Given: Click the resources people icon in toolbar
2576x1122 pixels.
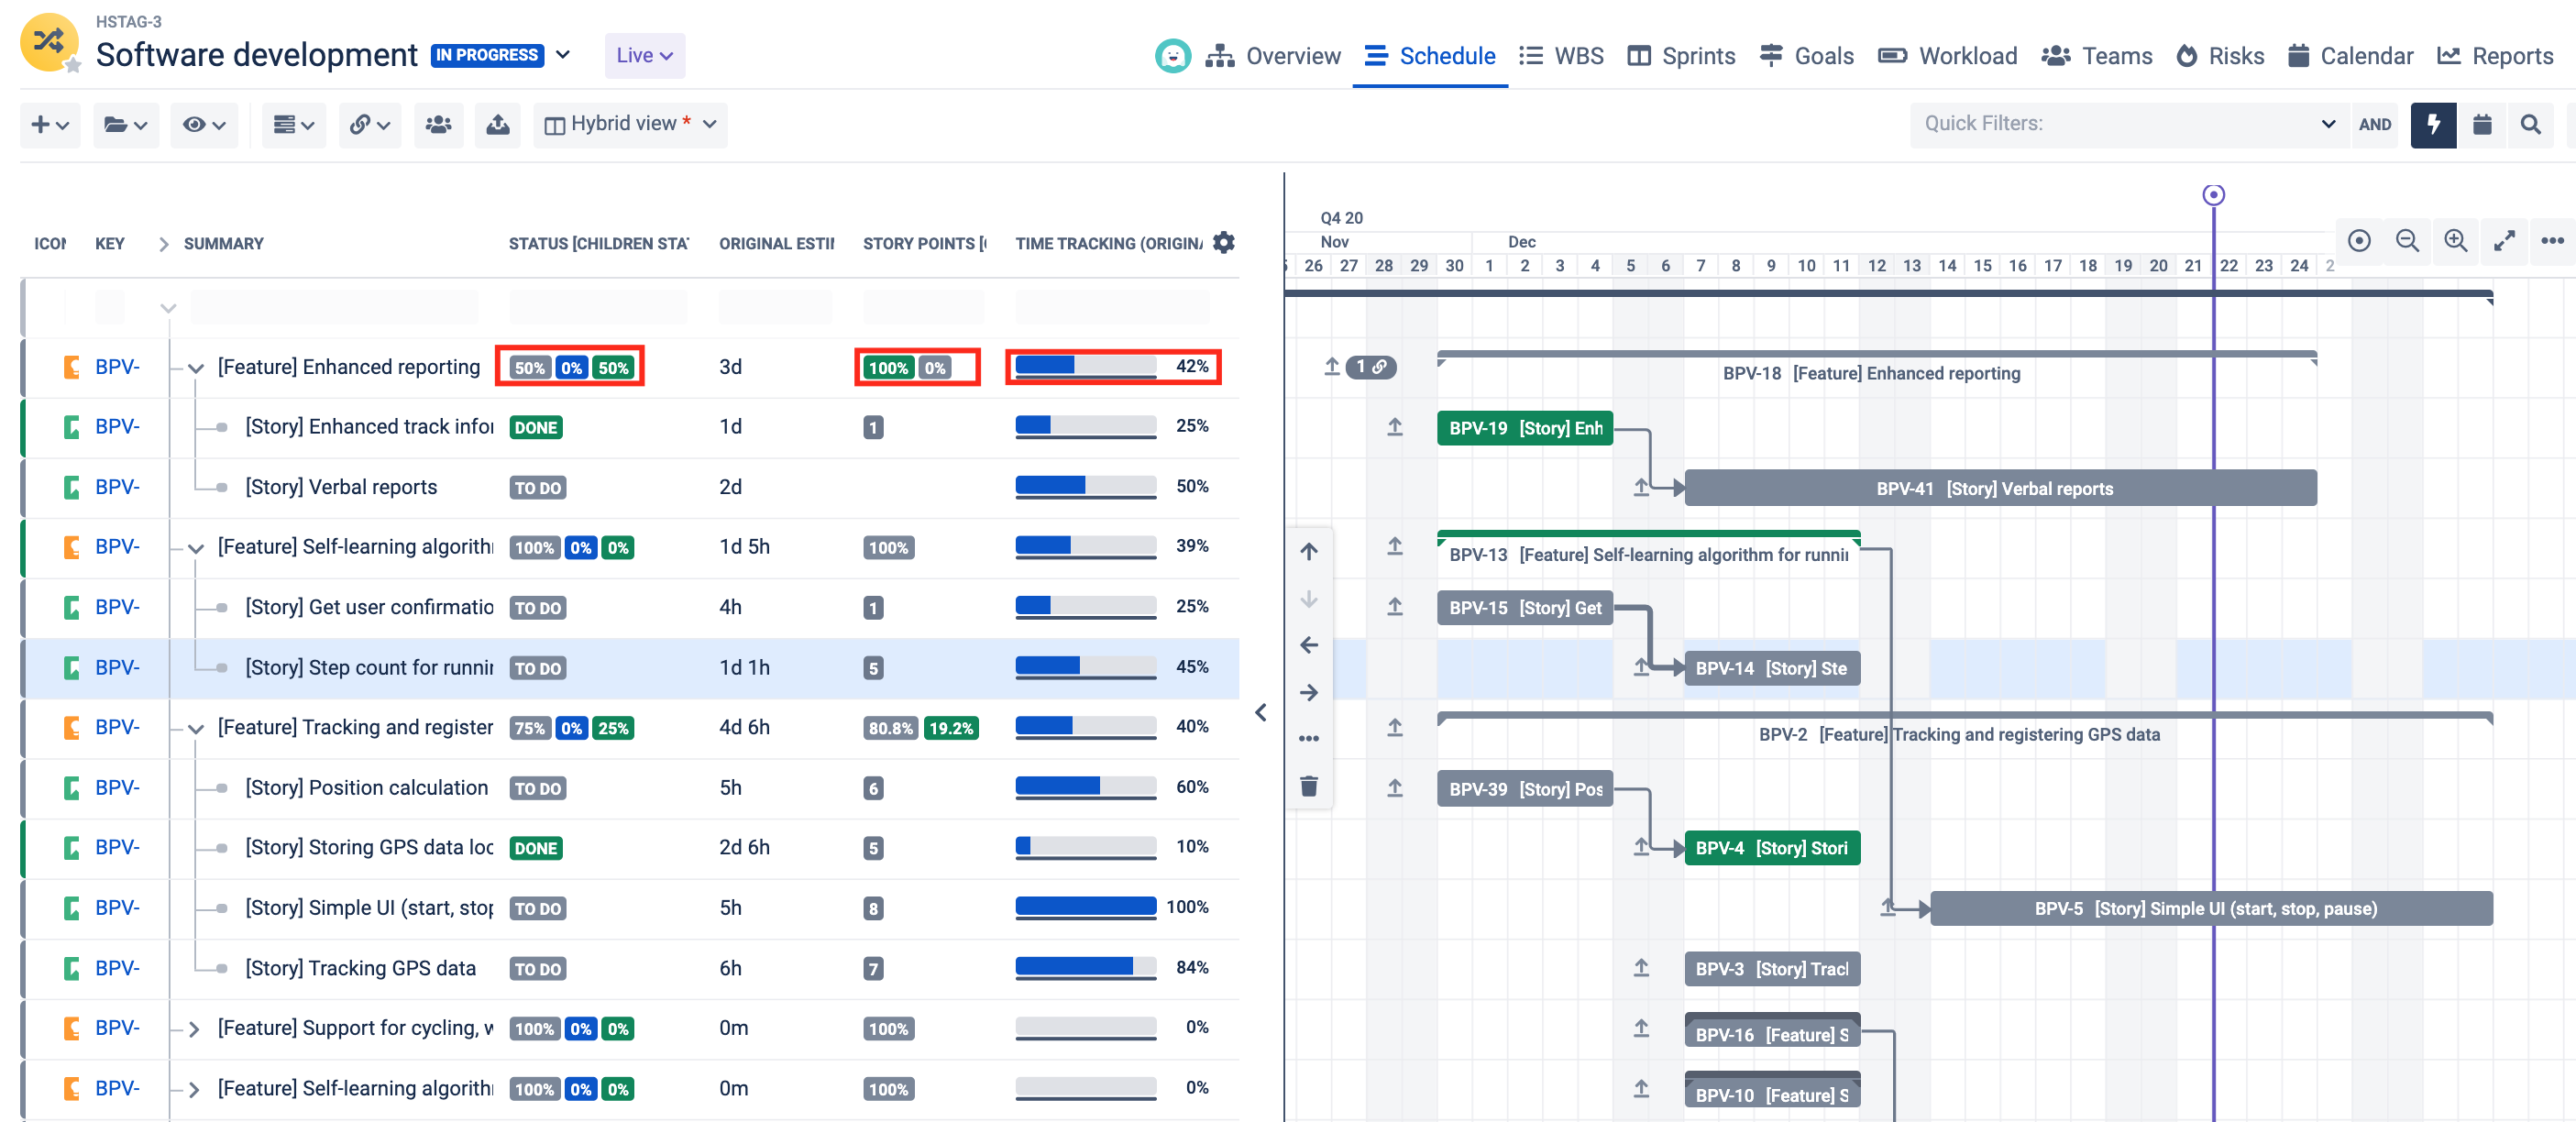Looking at the screenshot, I should click(439, 124).
